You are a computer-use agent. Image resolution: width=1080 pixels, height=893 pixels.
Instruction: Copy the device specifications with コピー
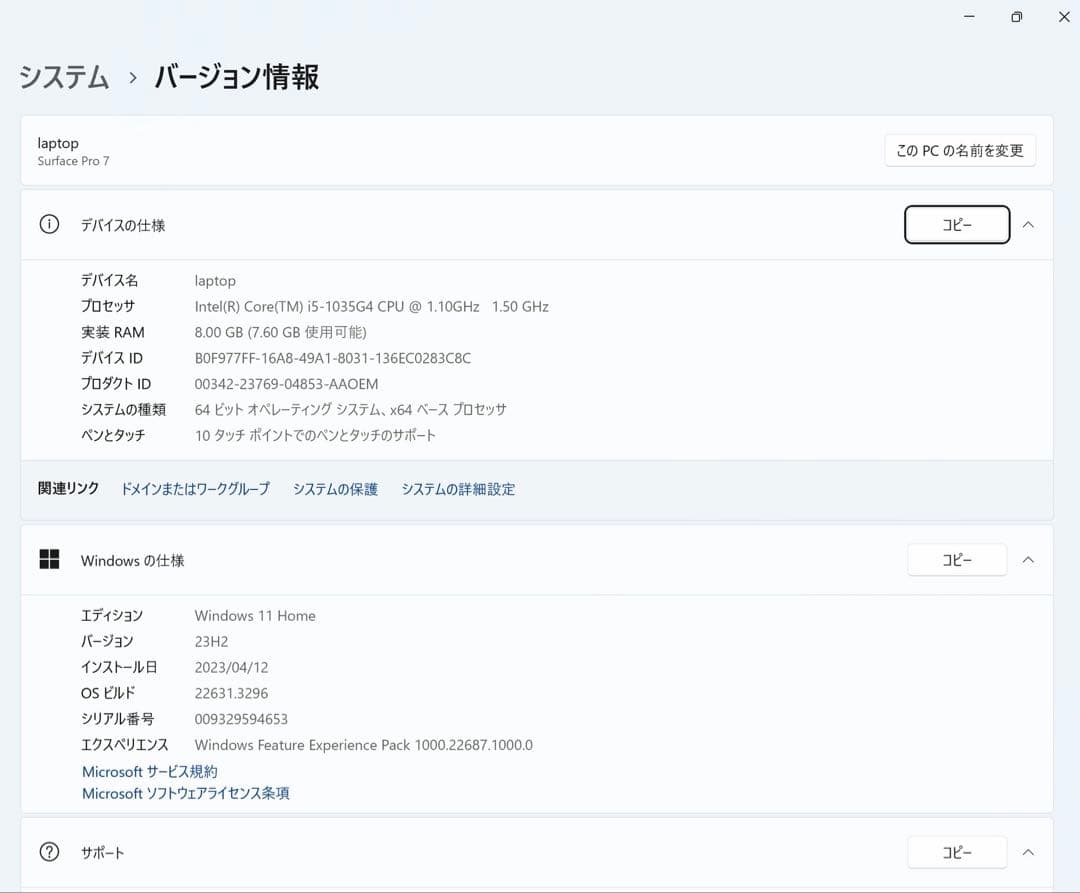point(956,224)
